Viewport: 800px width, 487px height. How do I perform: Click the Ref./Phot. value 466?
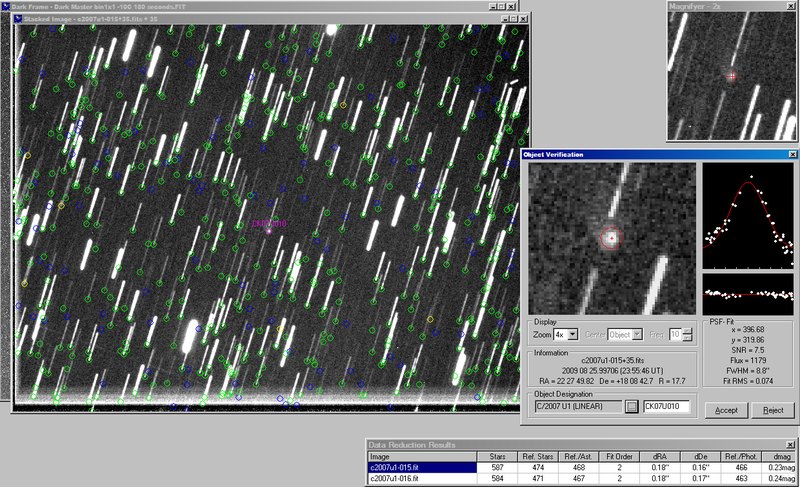tap(741, 468)
